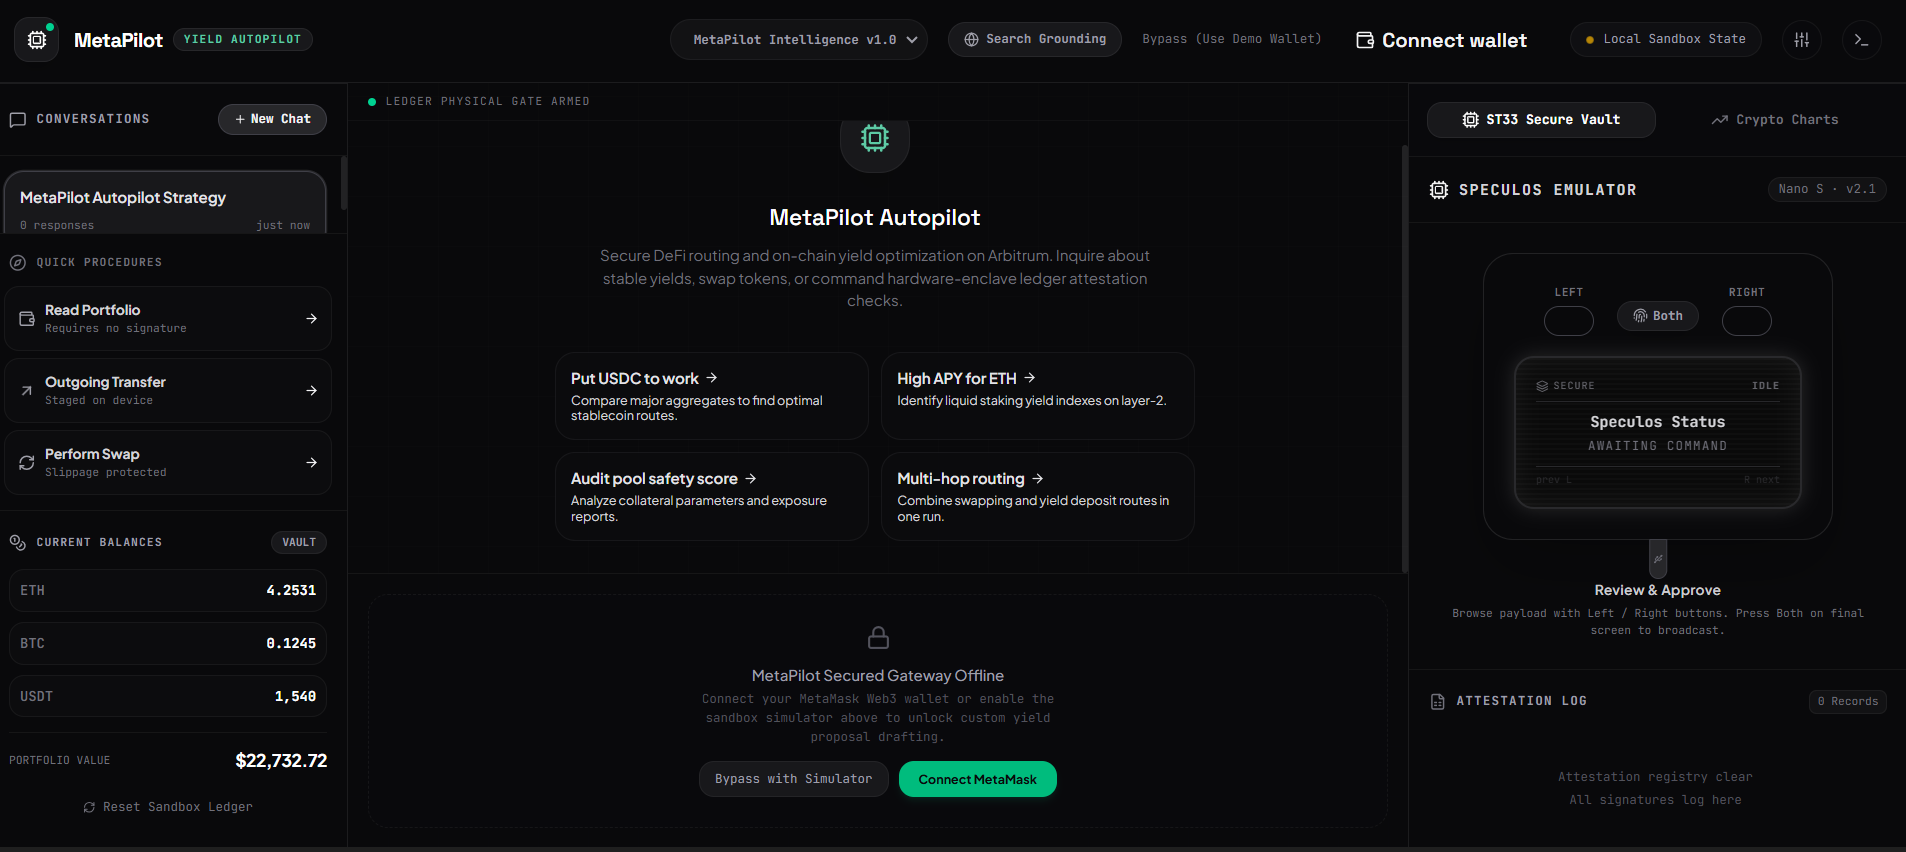Select the High APY for ETH suggestion
Image resolution: width=1906 pixels, height=852 pixels.
[1038, 396]
